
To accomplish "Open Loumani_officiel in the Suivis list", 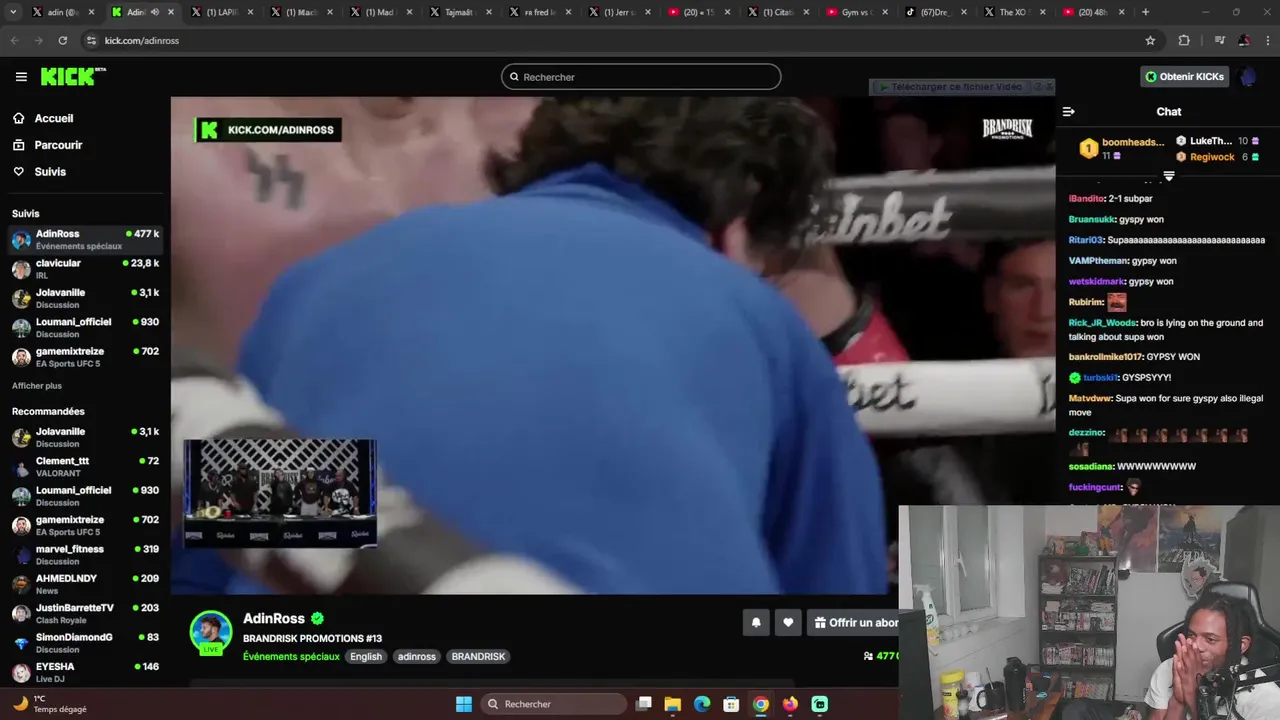I will click(x=85, y=328).
